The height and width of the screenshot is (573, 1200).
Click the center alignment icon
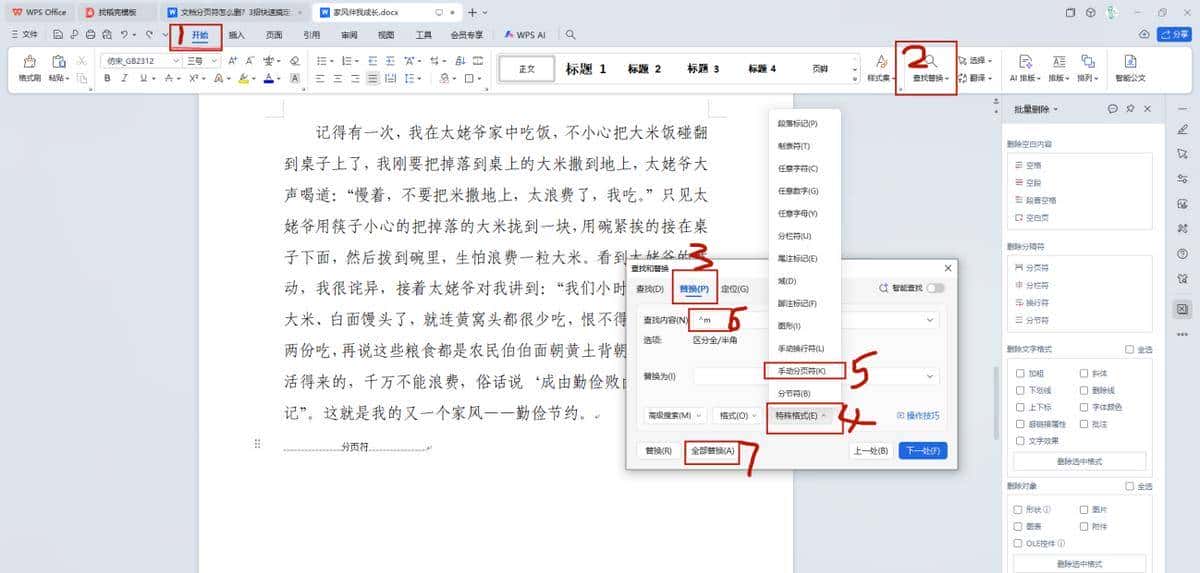tap(338, 78)
